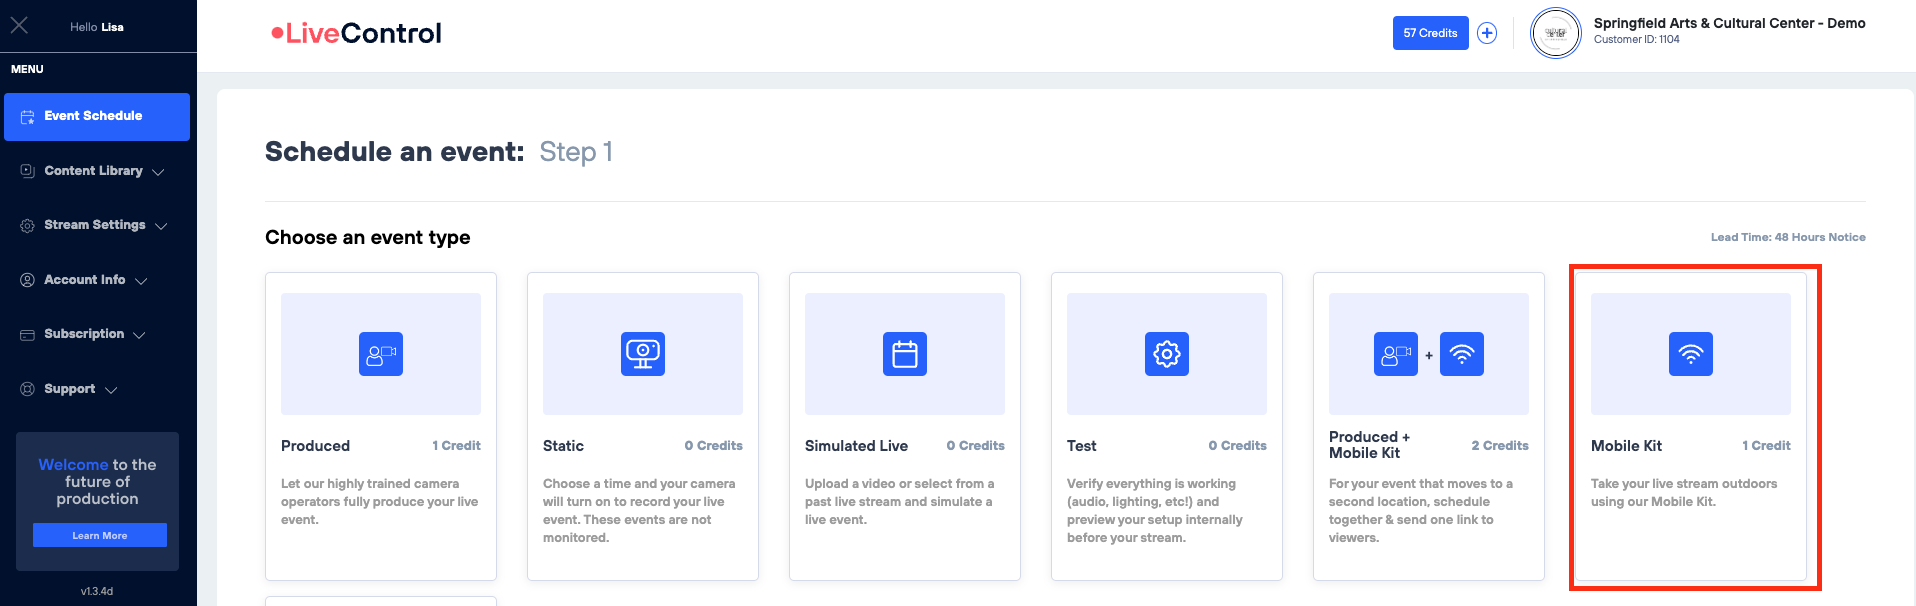Image resolution: width=1916 pixels, height=606 pixels.
Task: Click the Mobile Kit wifi icon
Action: tap(1690, 354)
